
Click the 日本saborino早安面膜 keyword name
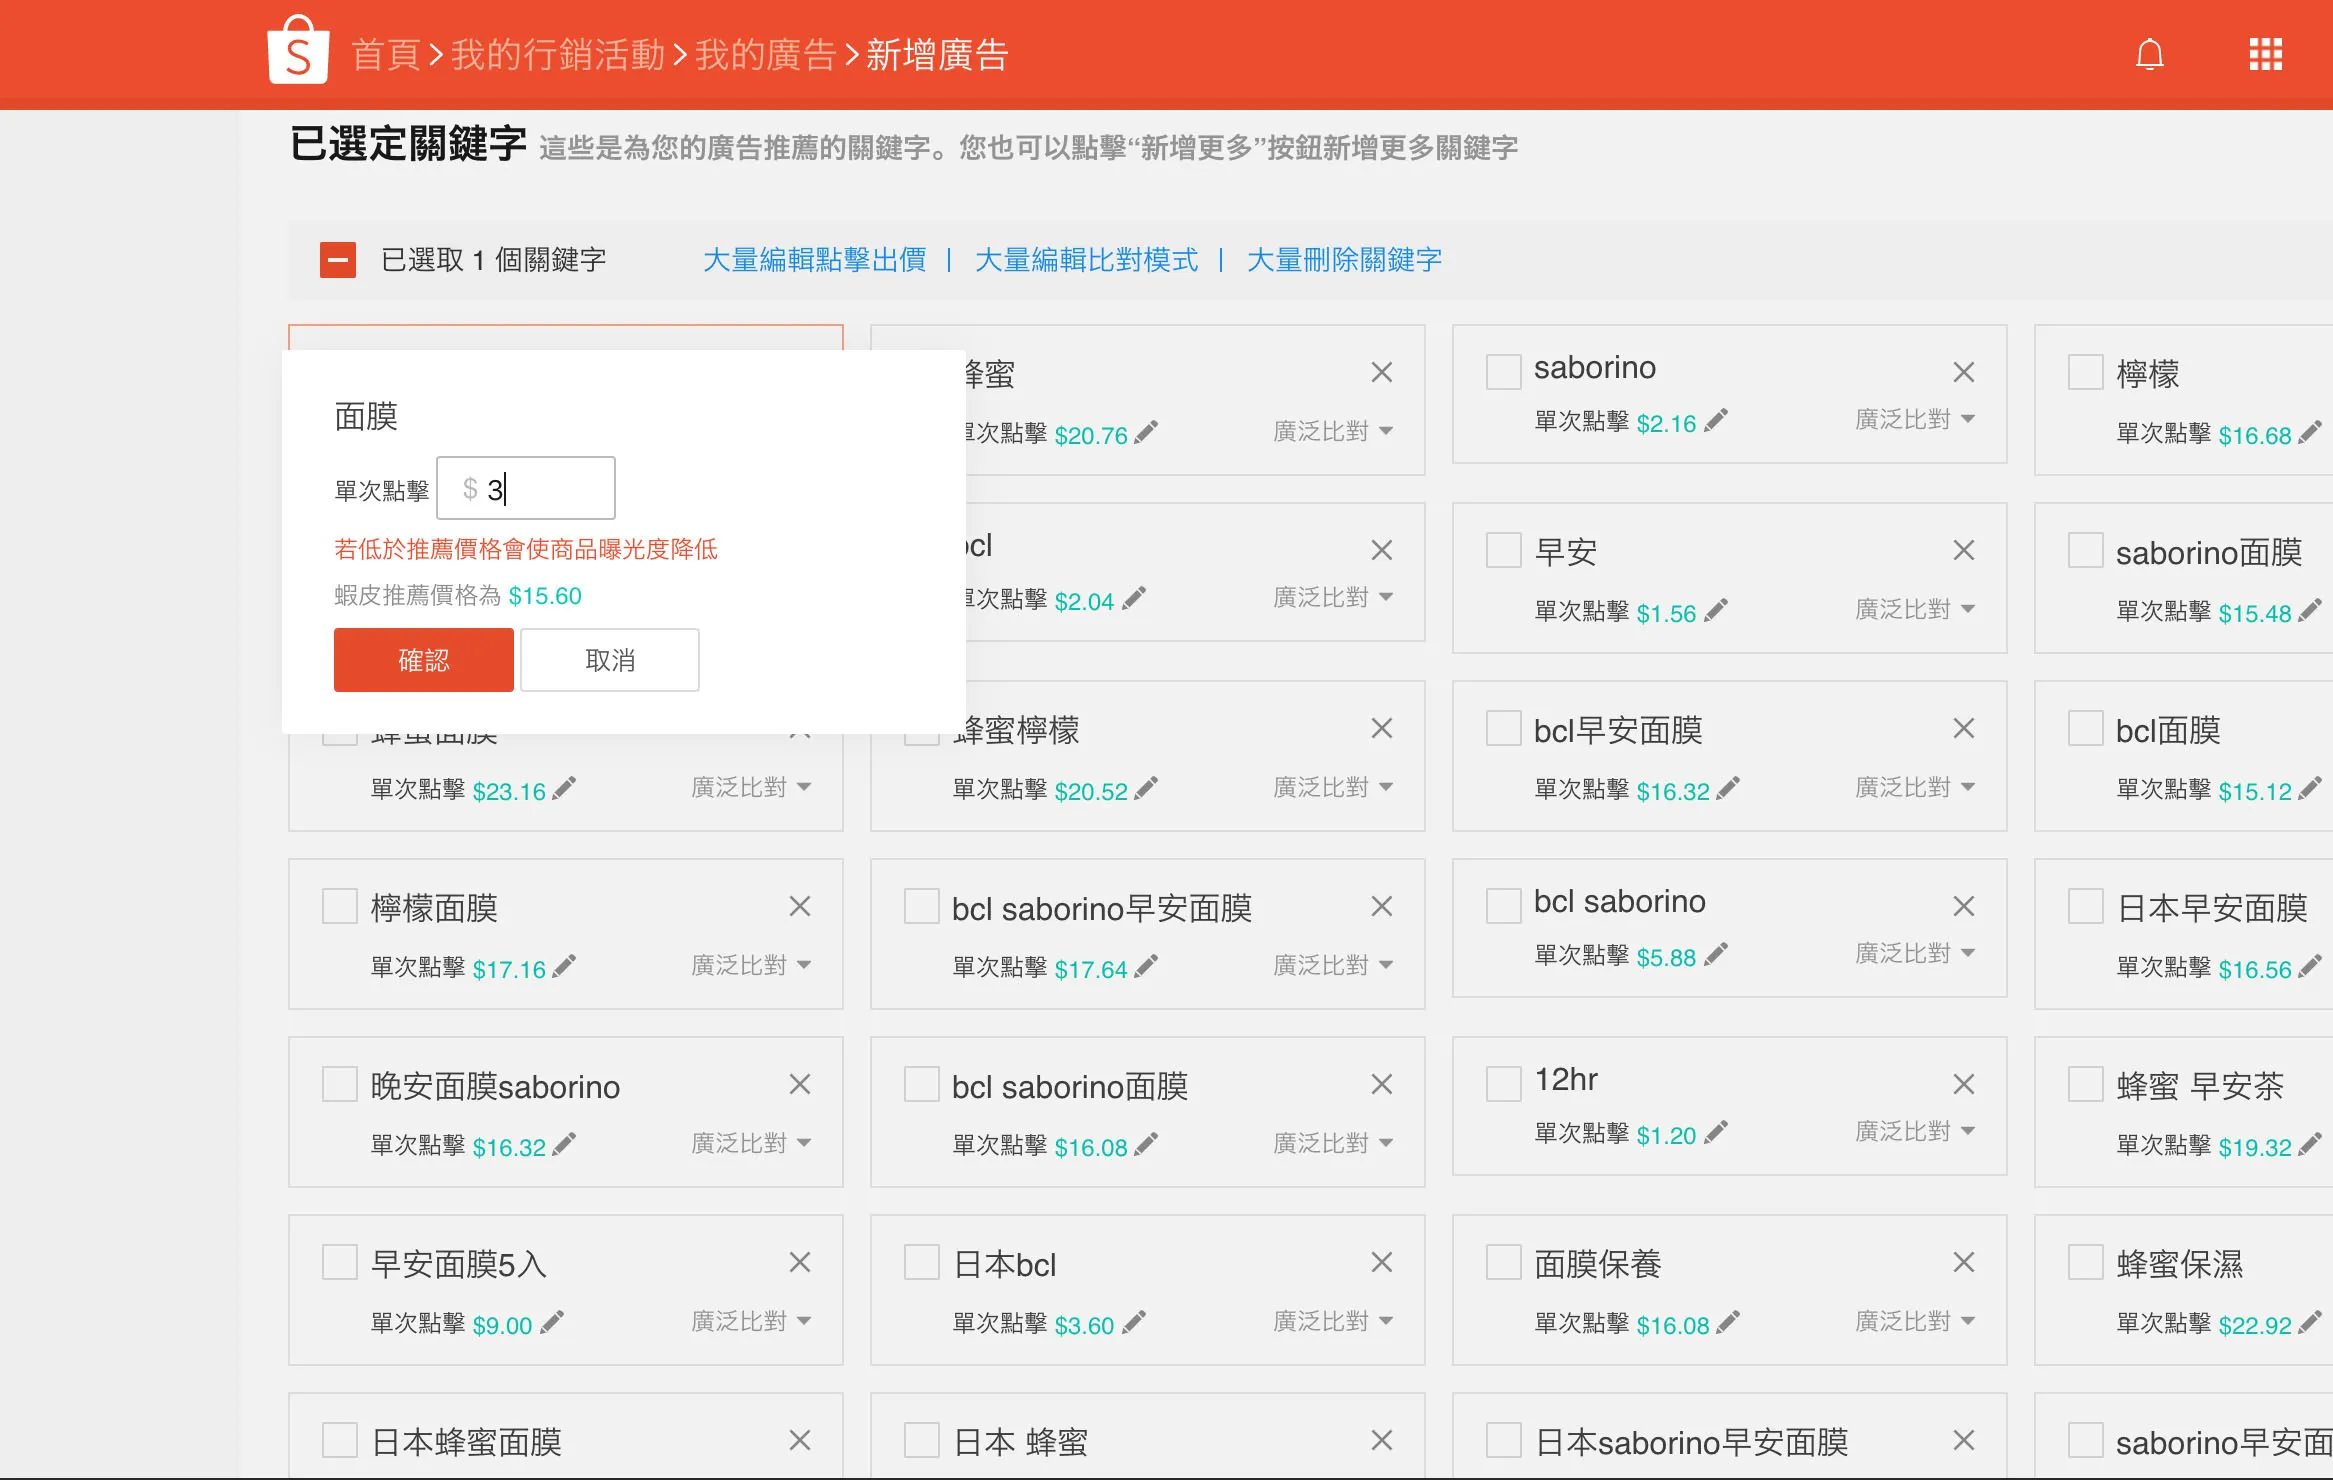[x=1691, y=1442]
